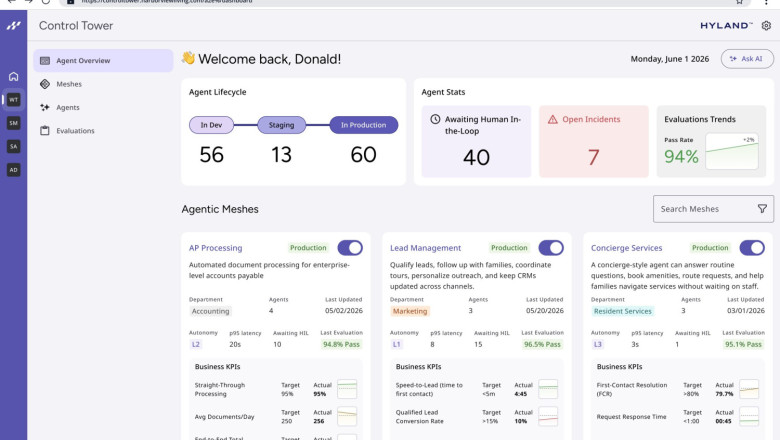This screenshot has width=780, height=440.
Task: Open First-Contact Resolution sparkline chart
Action: click(x=749, y=389)
